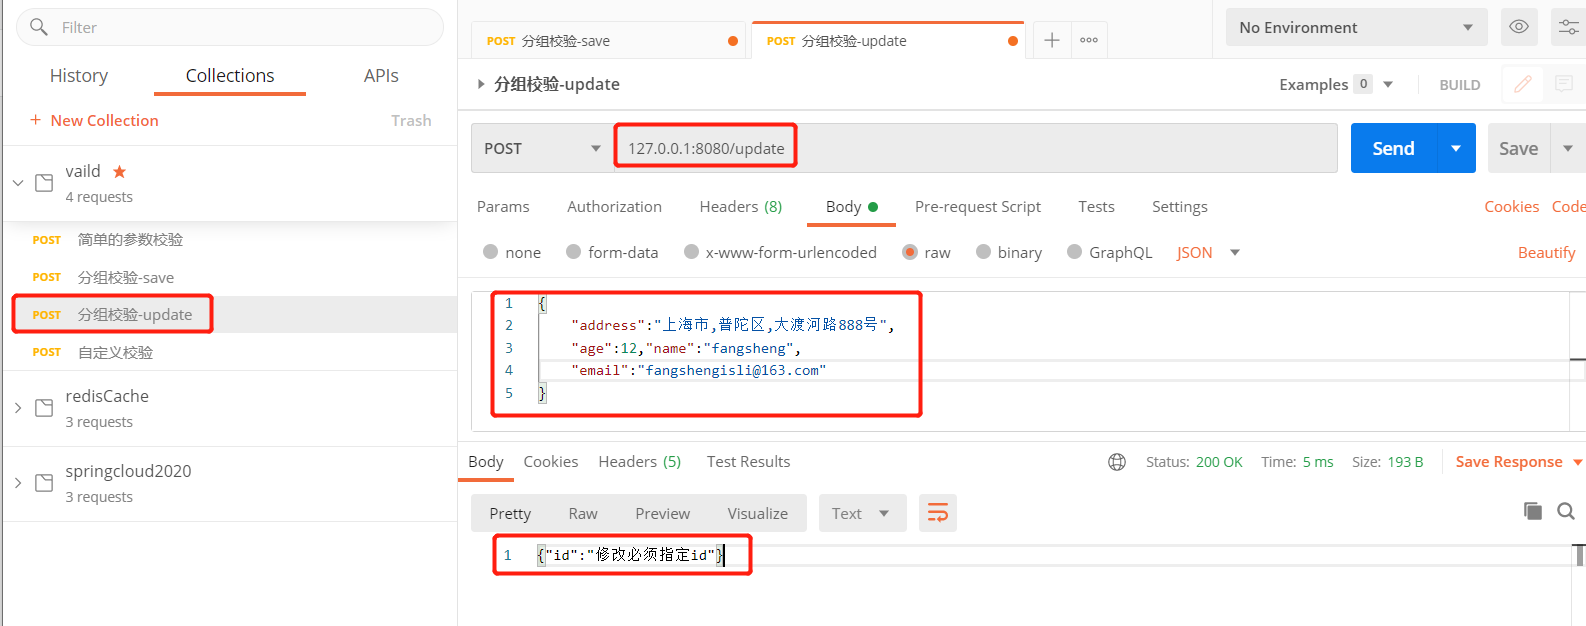Toggle the response line wrap icon
This screenshot has height=626, width=1586.
[938, 513]
